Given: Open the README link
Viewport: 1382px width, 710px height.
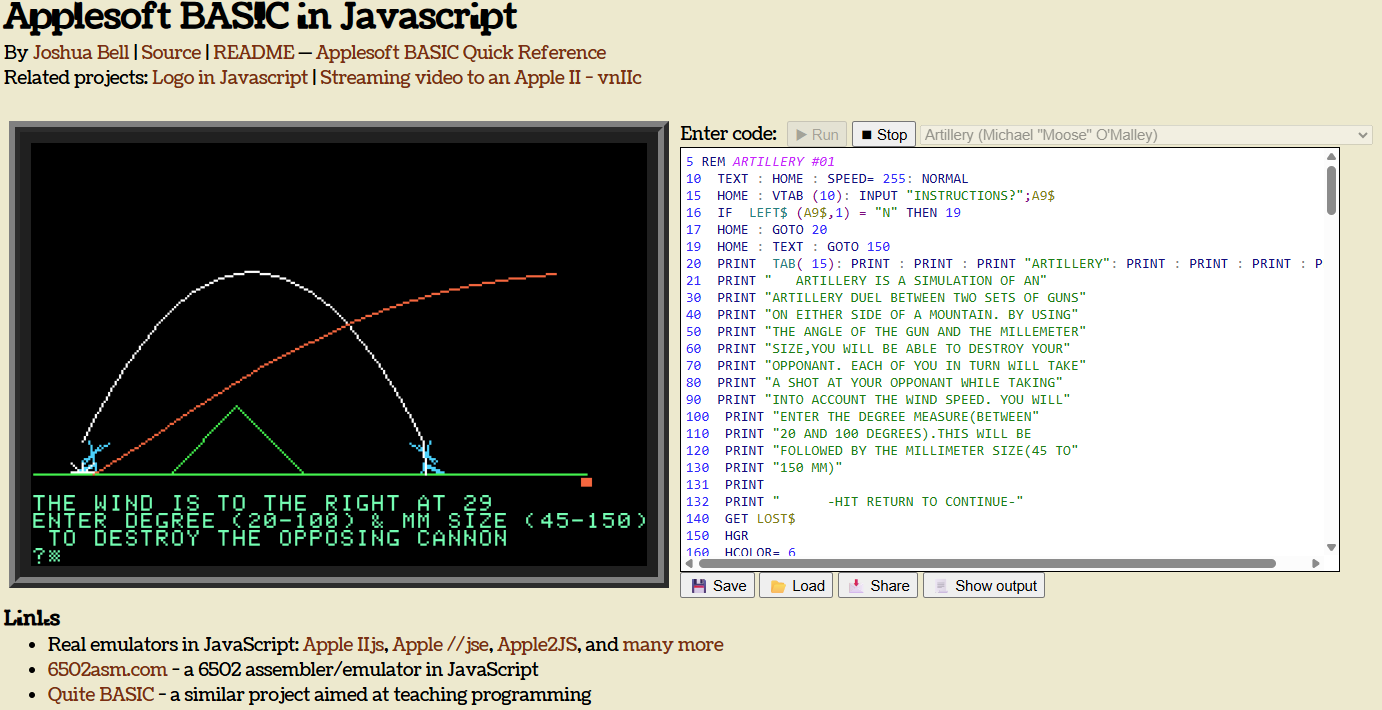Looking at the screenshot, I should tap(254, 53).
